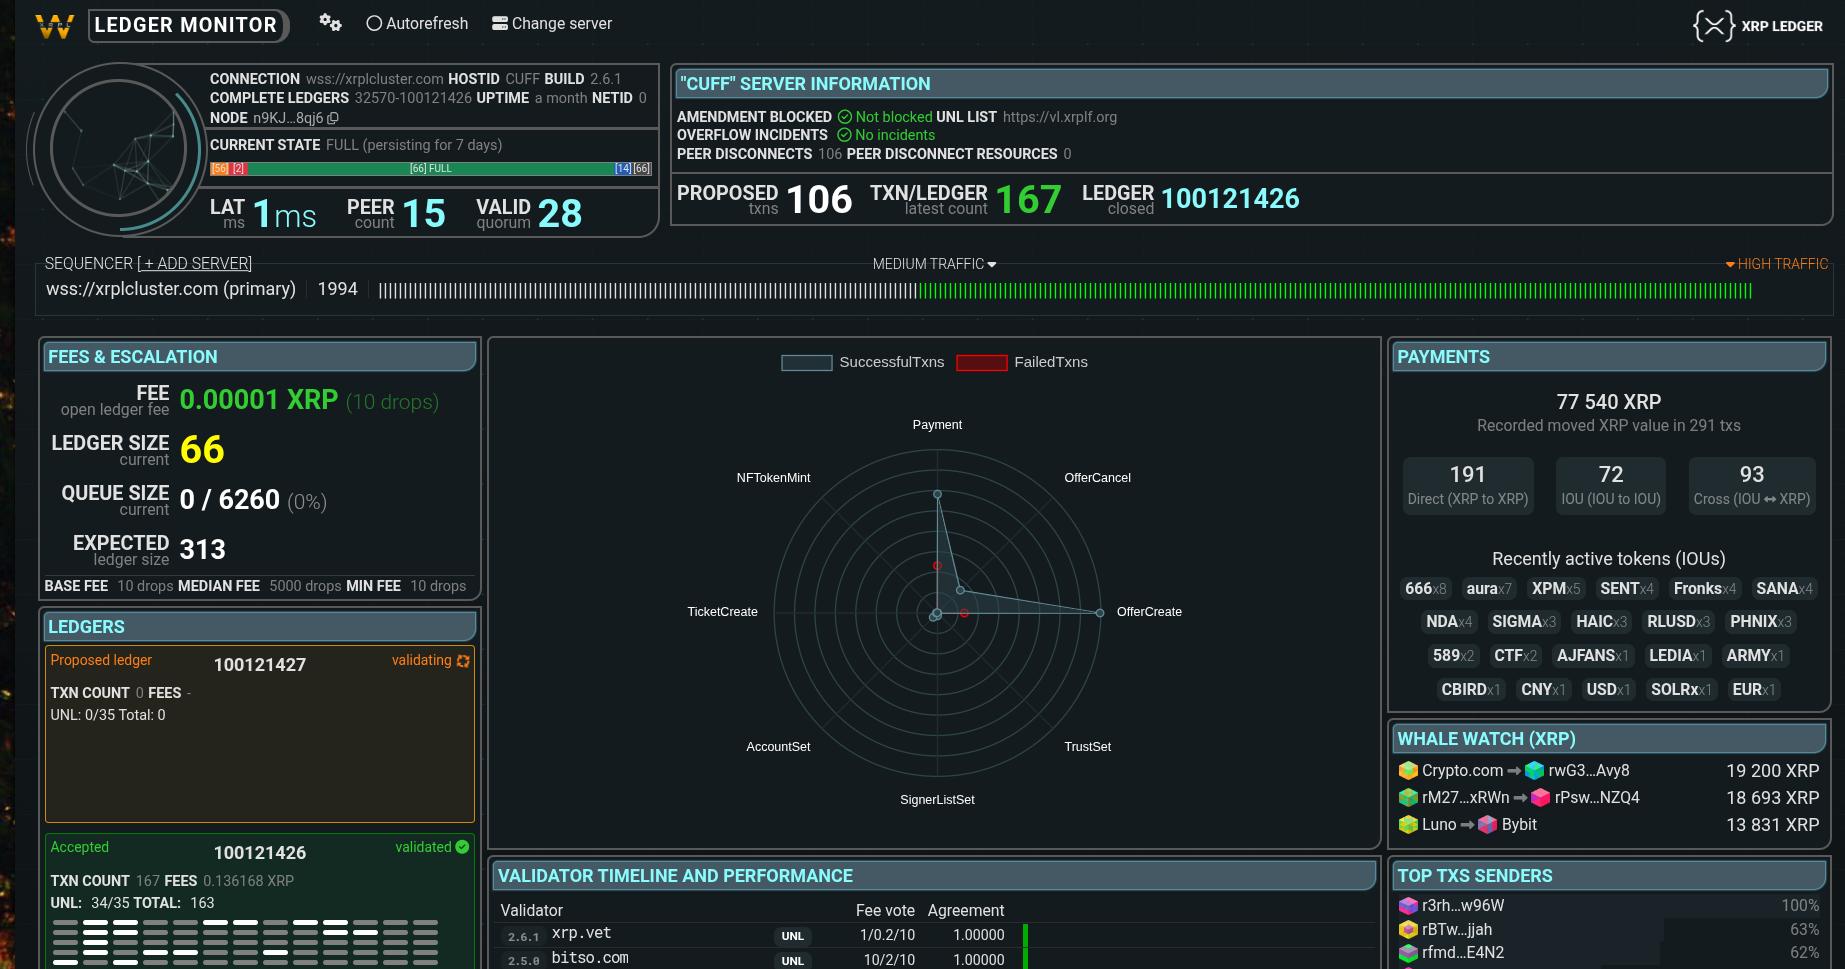Copy the node ID via the copy icon
This screenshot has height=969, width=1845.
332,118
